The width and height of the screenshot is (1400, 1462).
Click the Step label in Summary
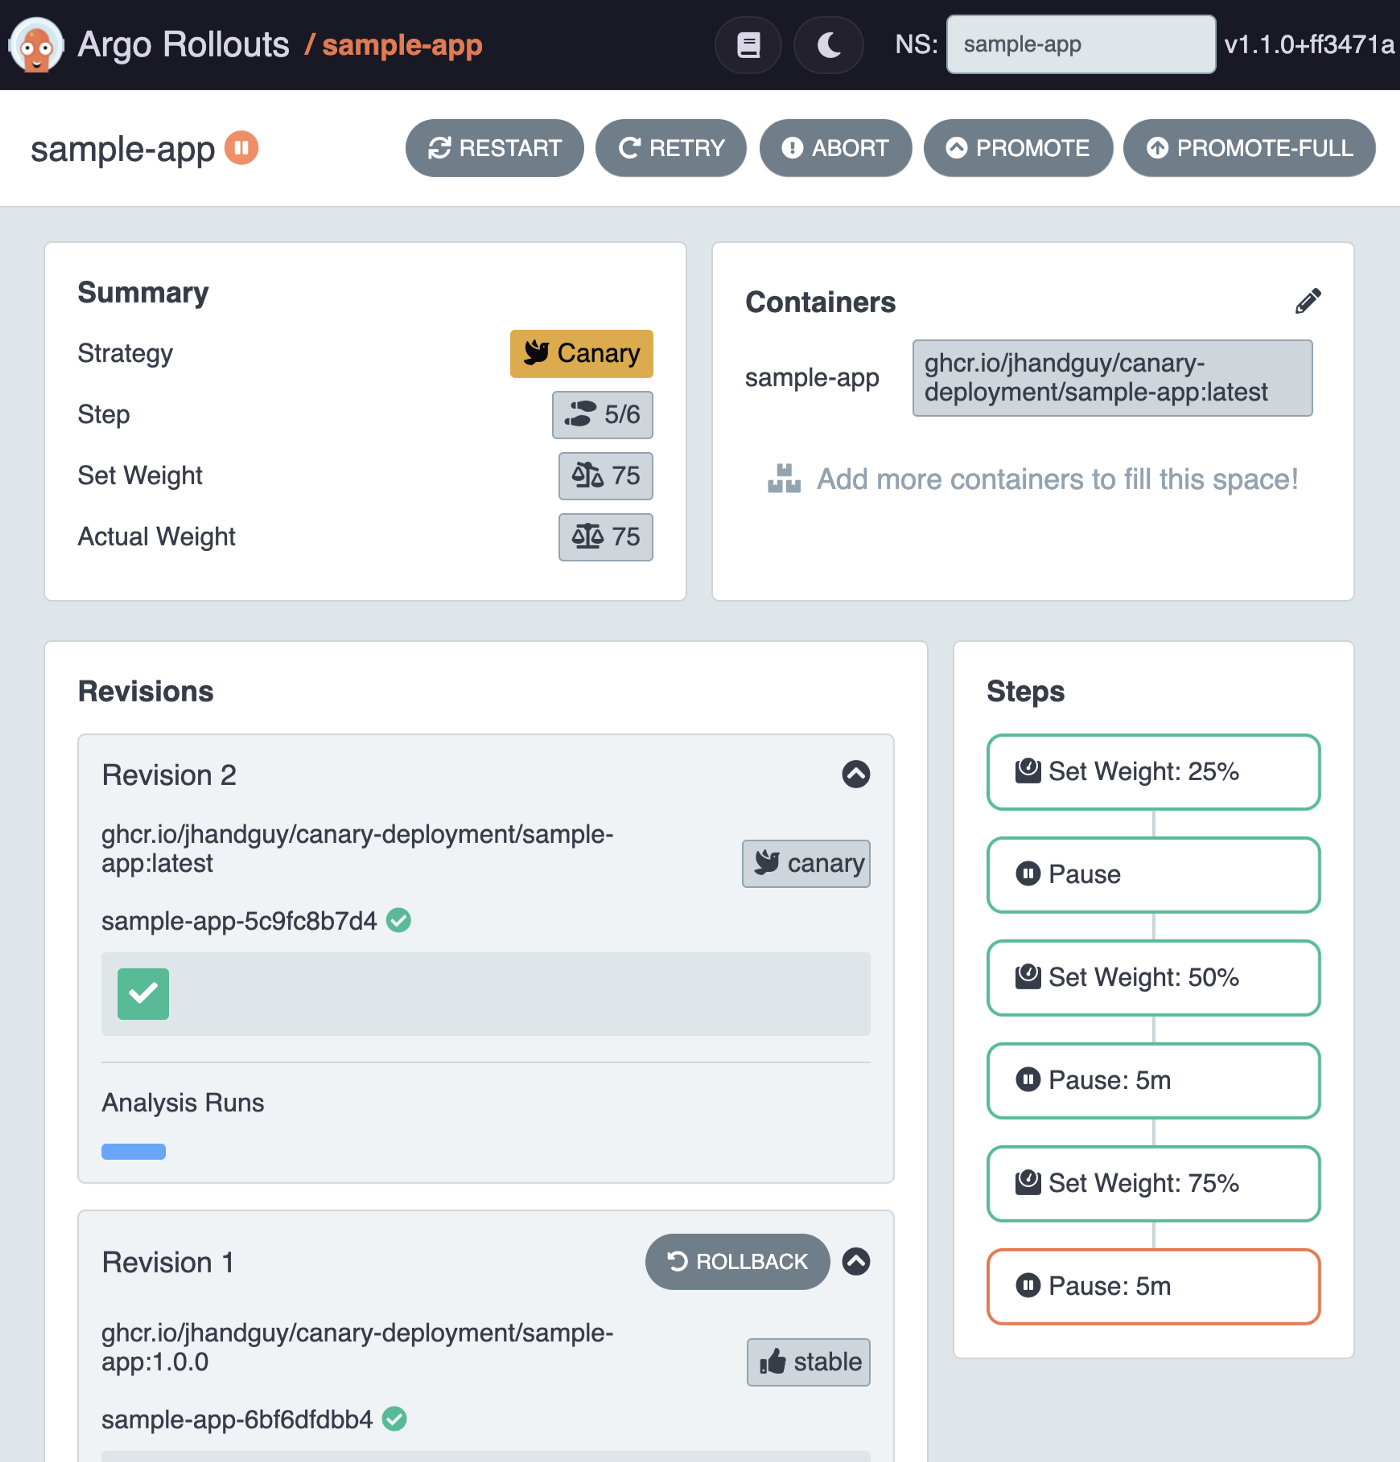click(x=104, y=415)
